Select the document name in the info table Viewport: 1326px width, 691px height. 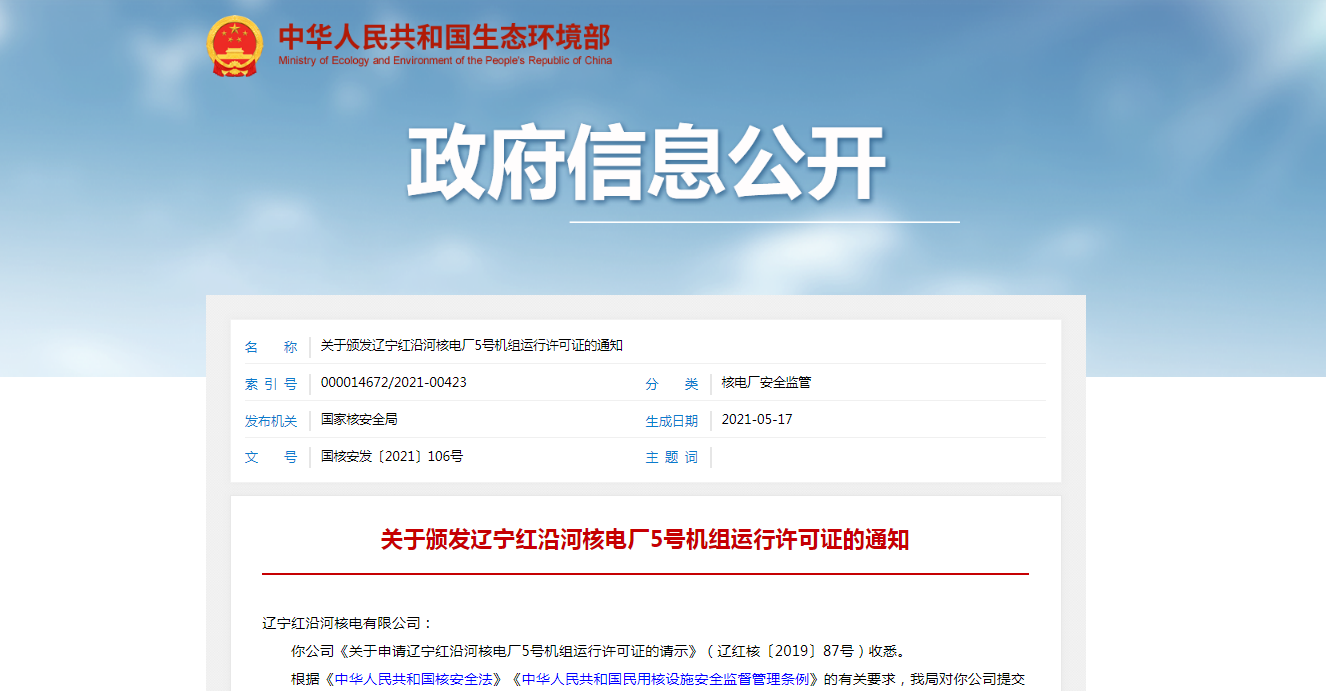coord(472,346)
